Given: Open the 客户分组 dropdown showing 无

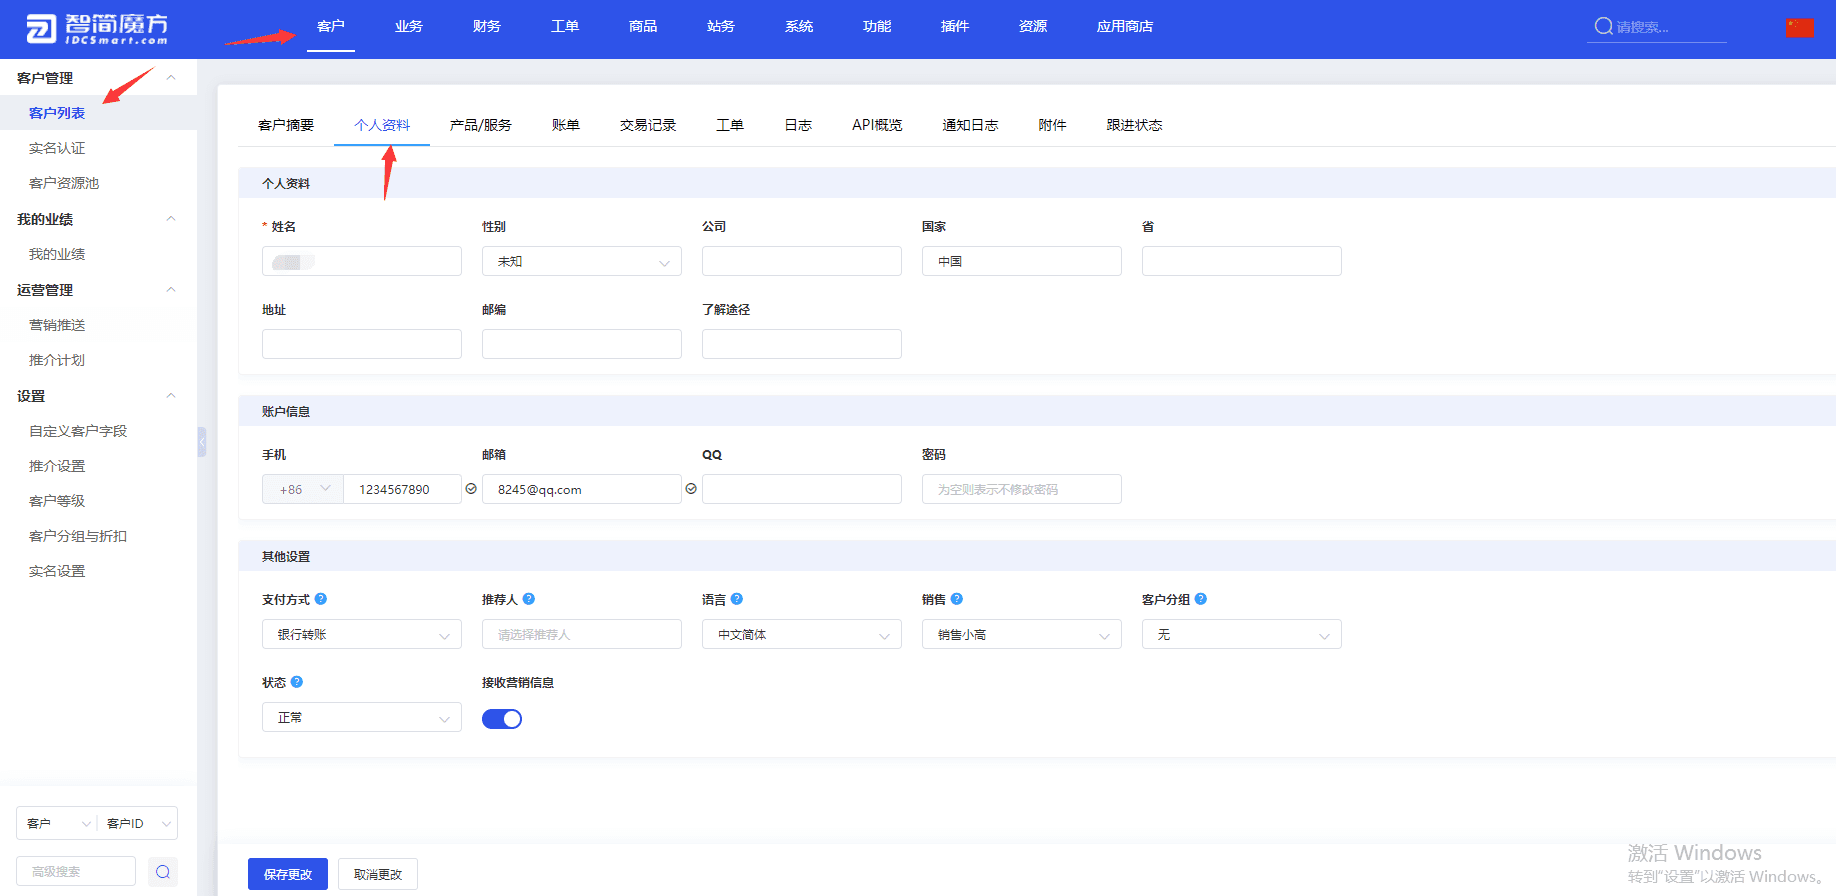Looking at the screenshot, I should coord(1242,634).
